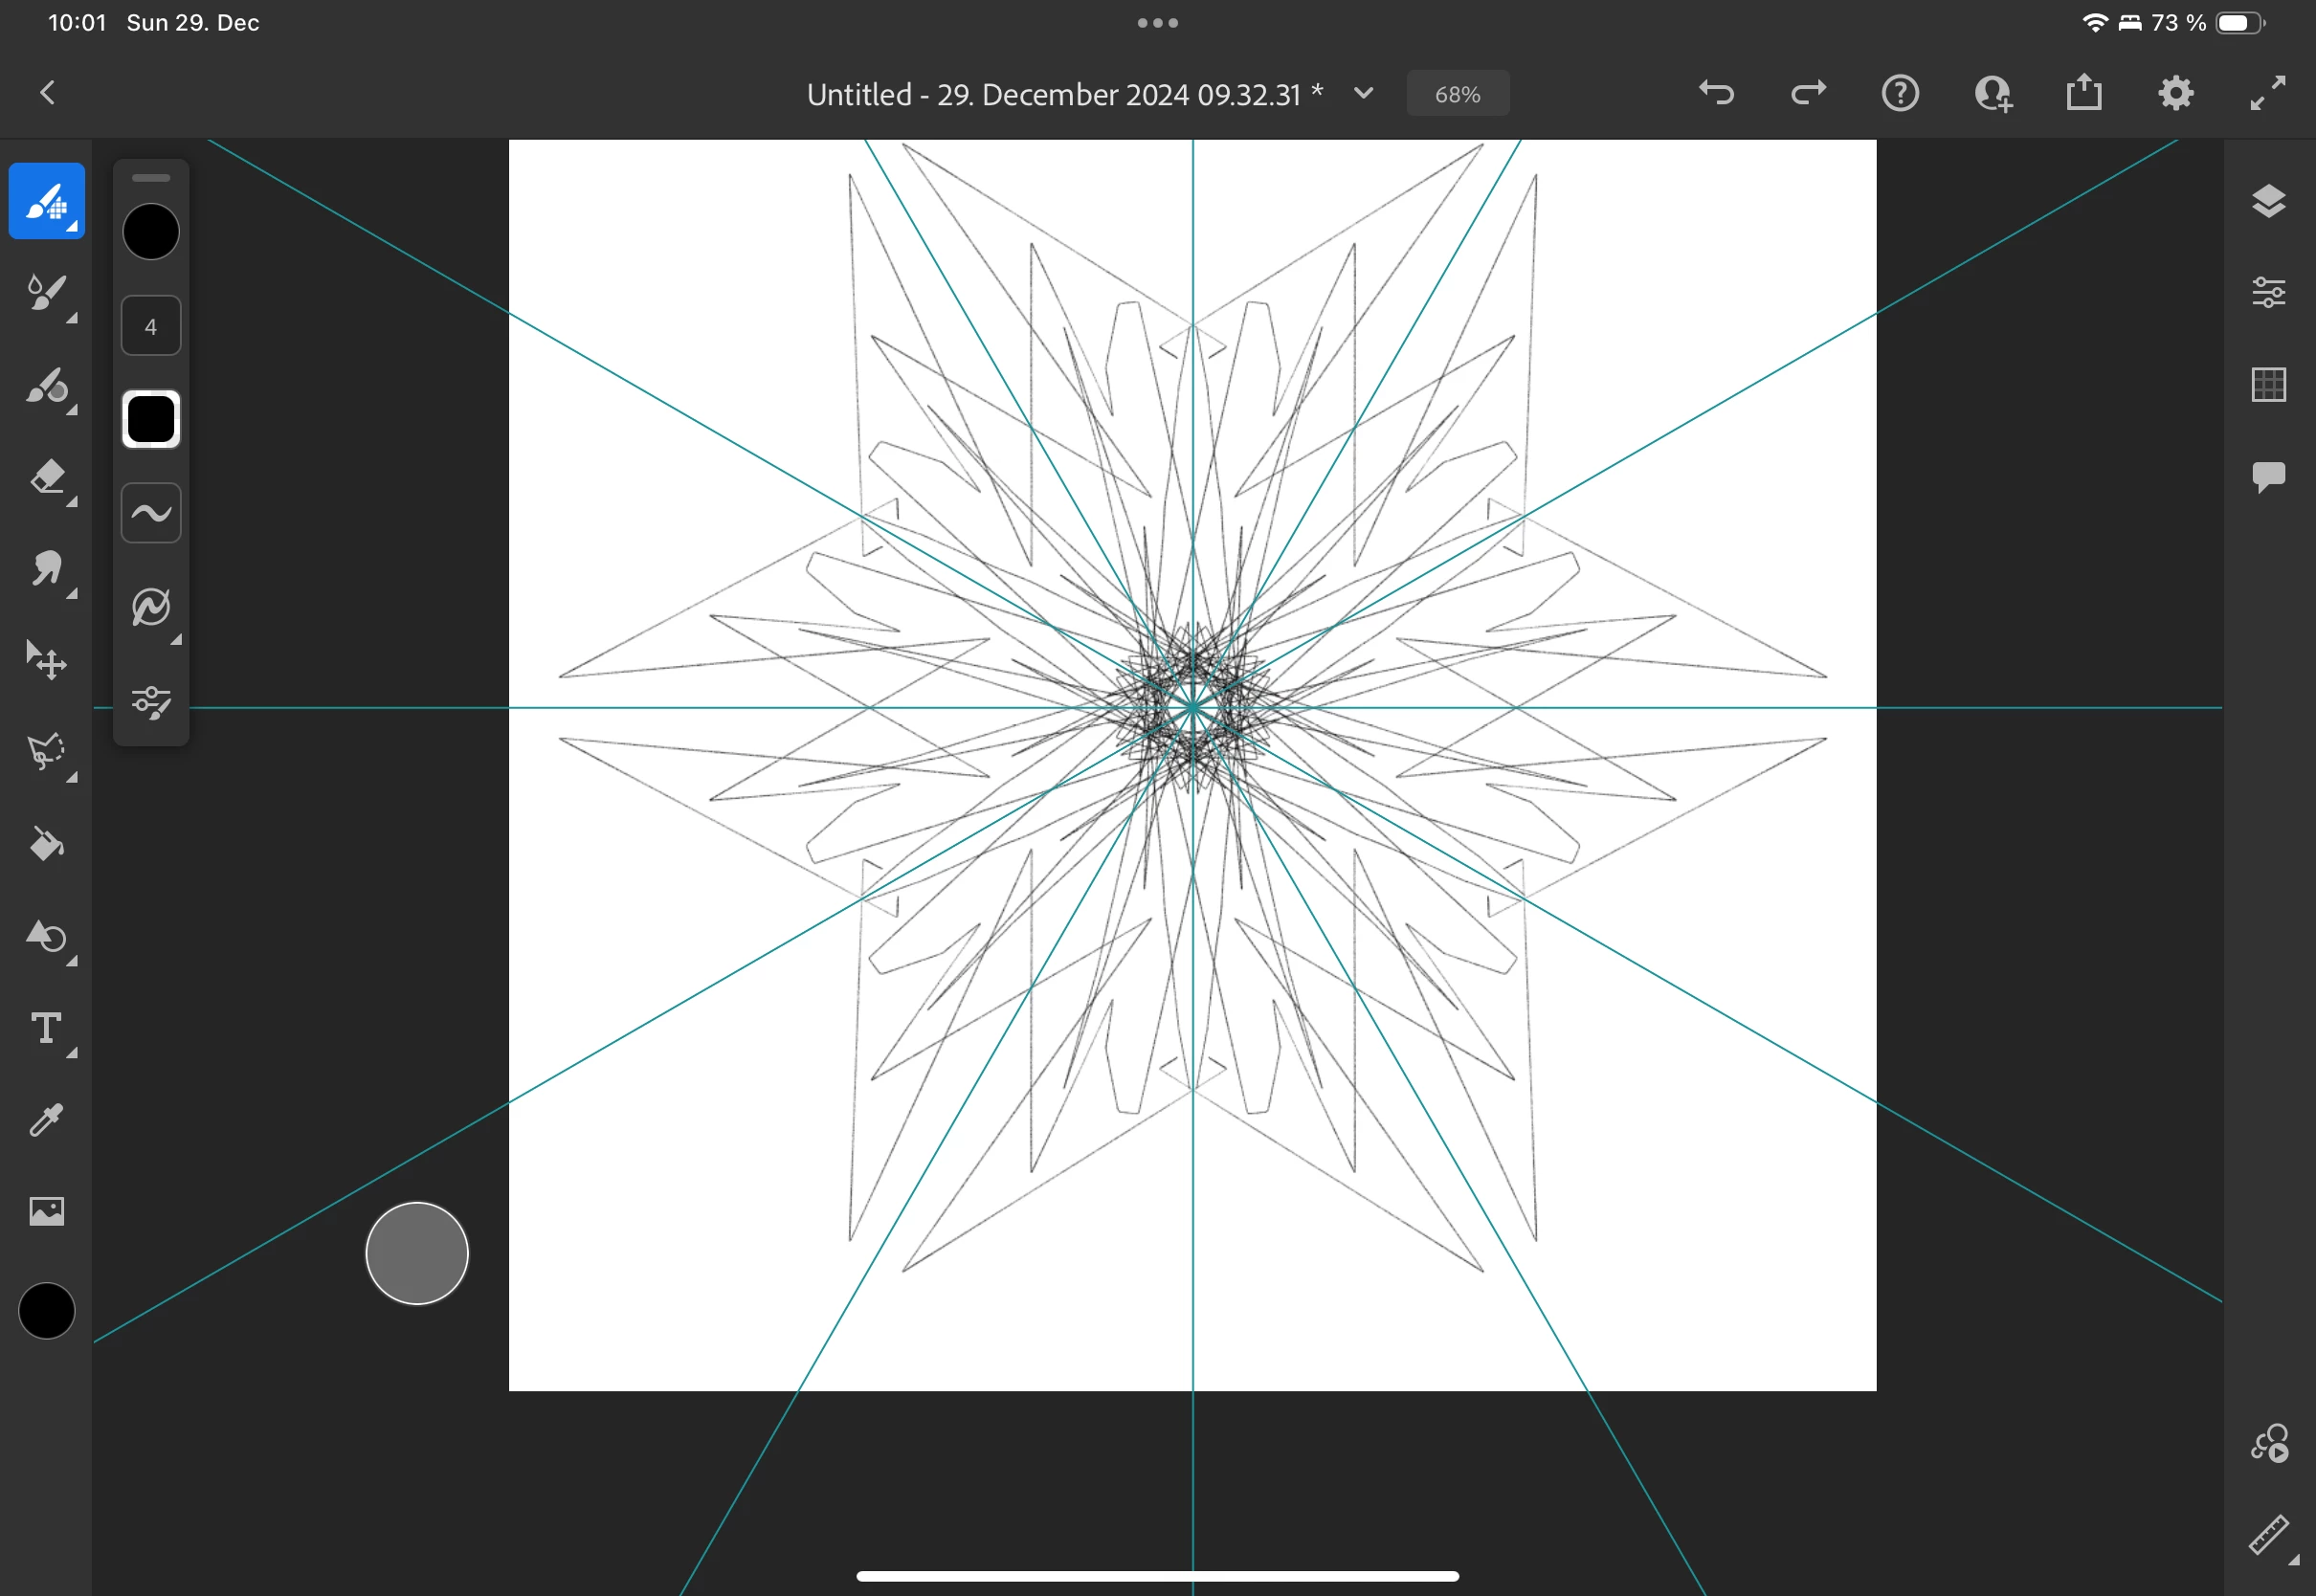Expand the document title dropdown chevron
Image resolution: width=2316 pixels, height=1596 pixels.
(1363, 93)
